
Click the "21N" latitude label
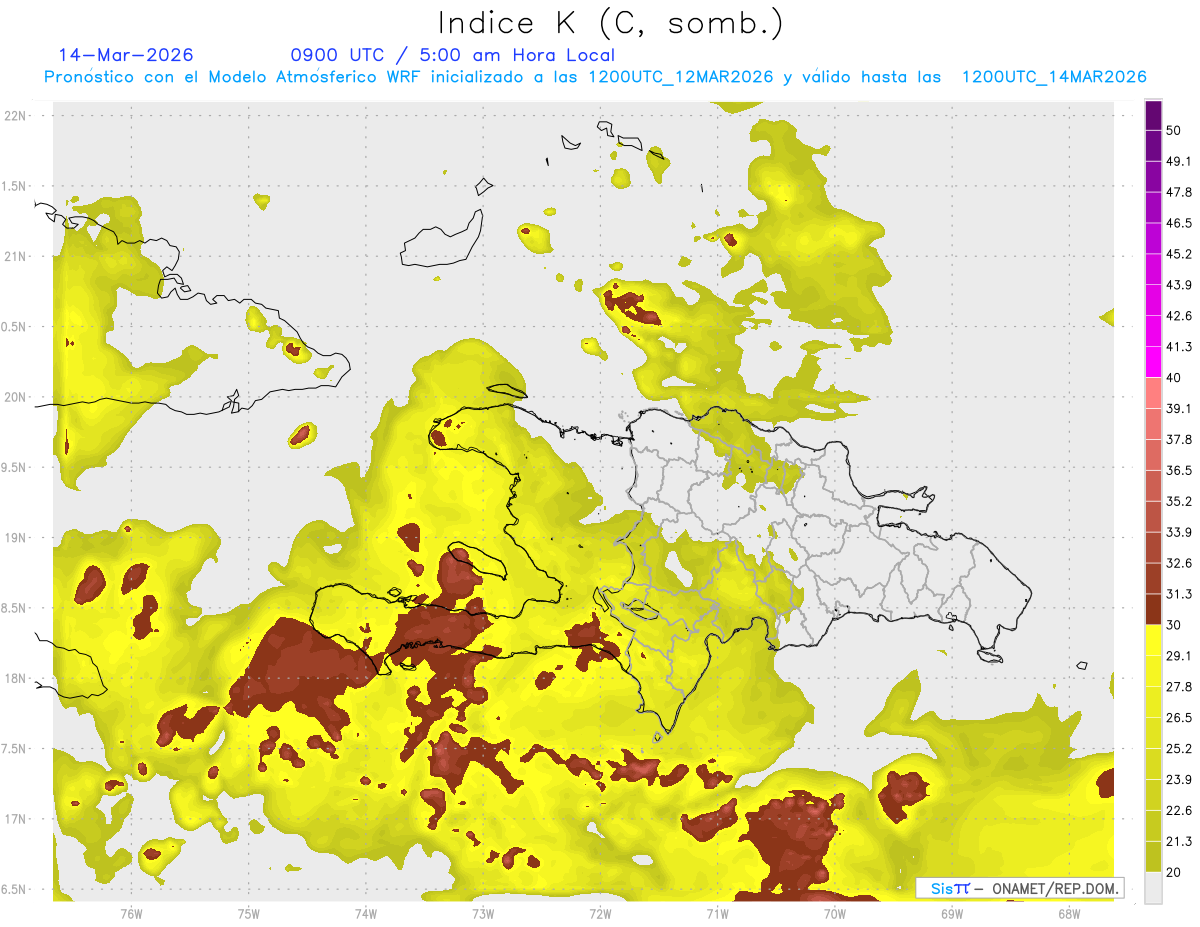click(15, 257)
